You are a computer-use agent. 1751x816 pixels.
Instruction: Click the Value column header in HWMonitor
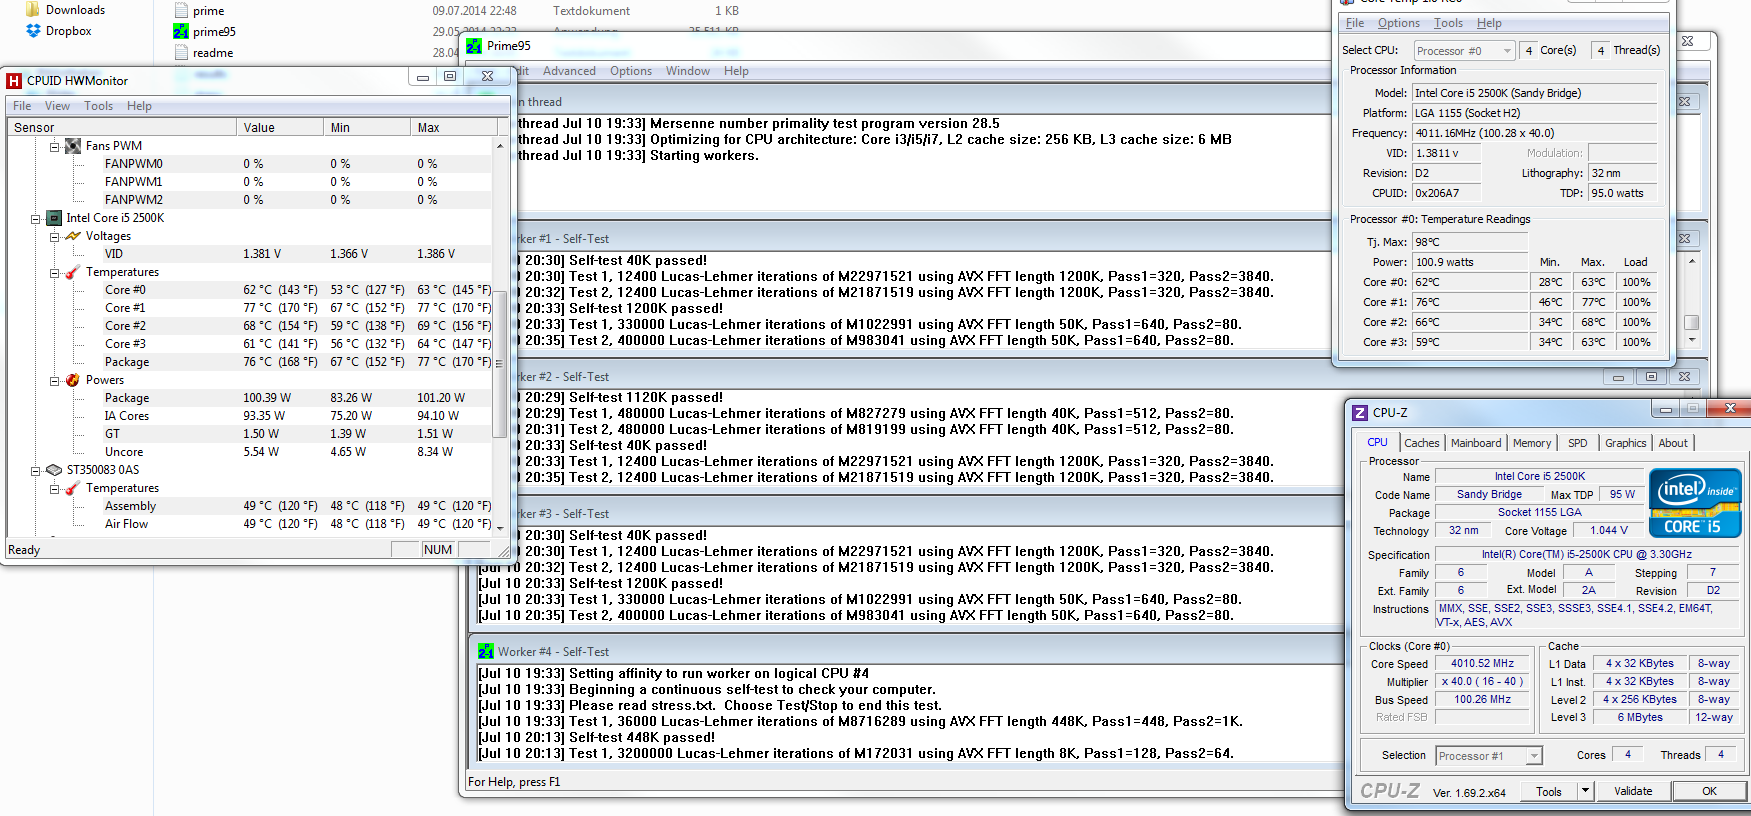[281, 128]
